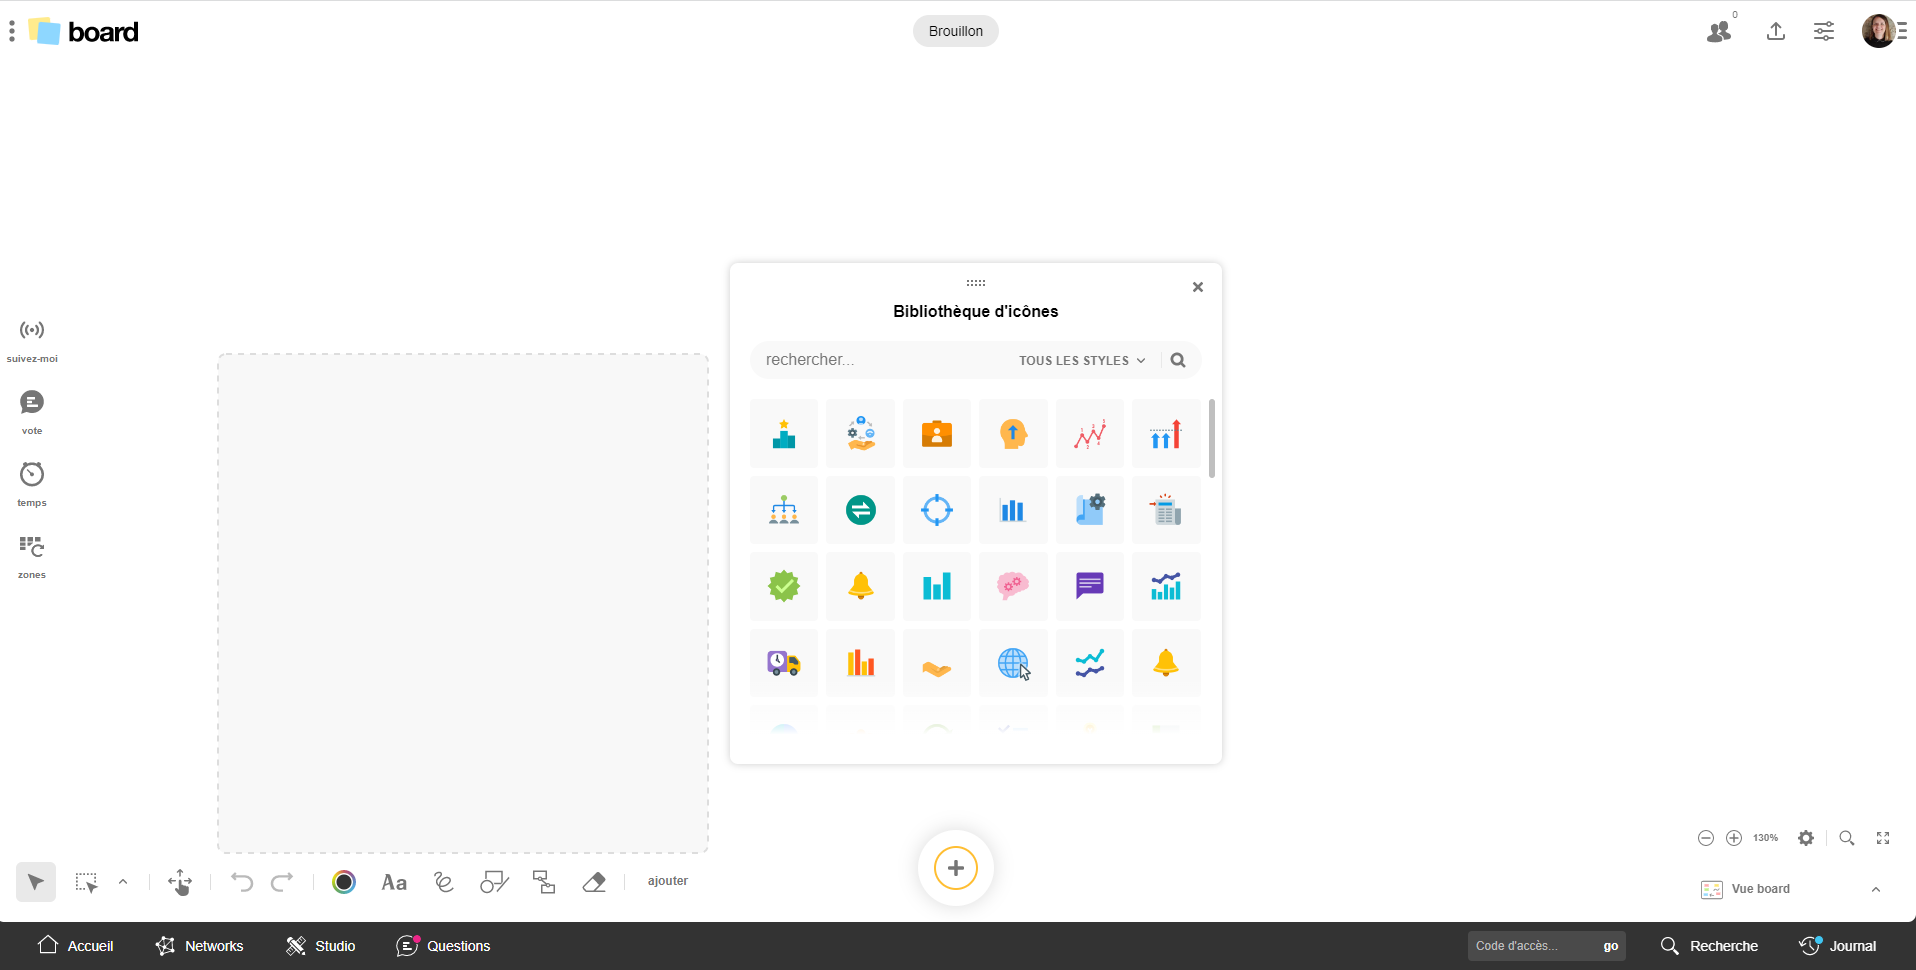This screenshot has width=1916, height=970.
Task: Click the undo arrow
Action: [241, 882]
